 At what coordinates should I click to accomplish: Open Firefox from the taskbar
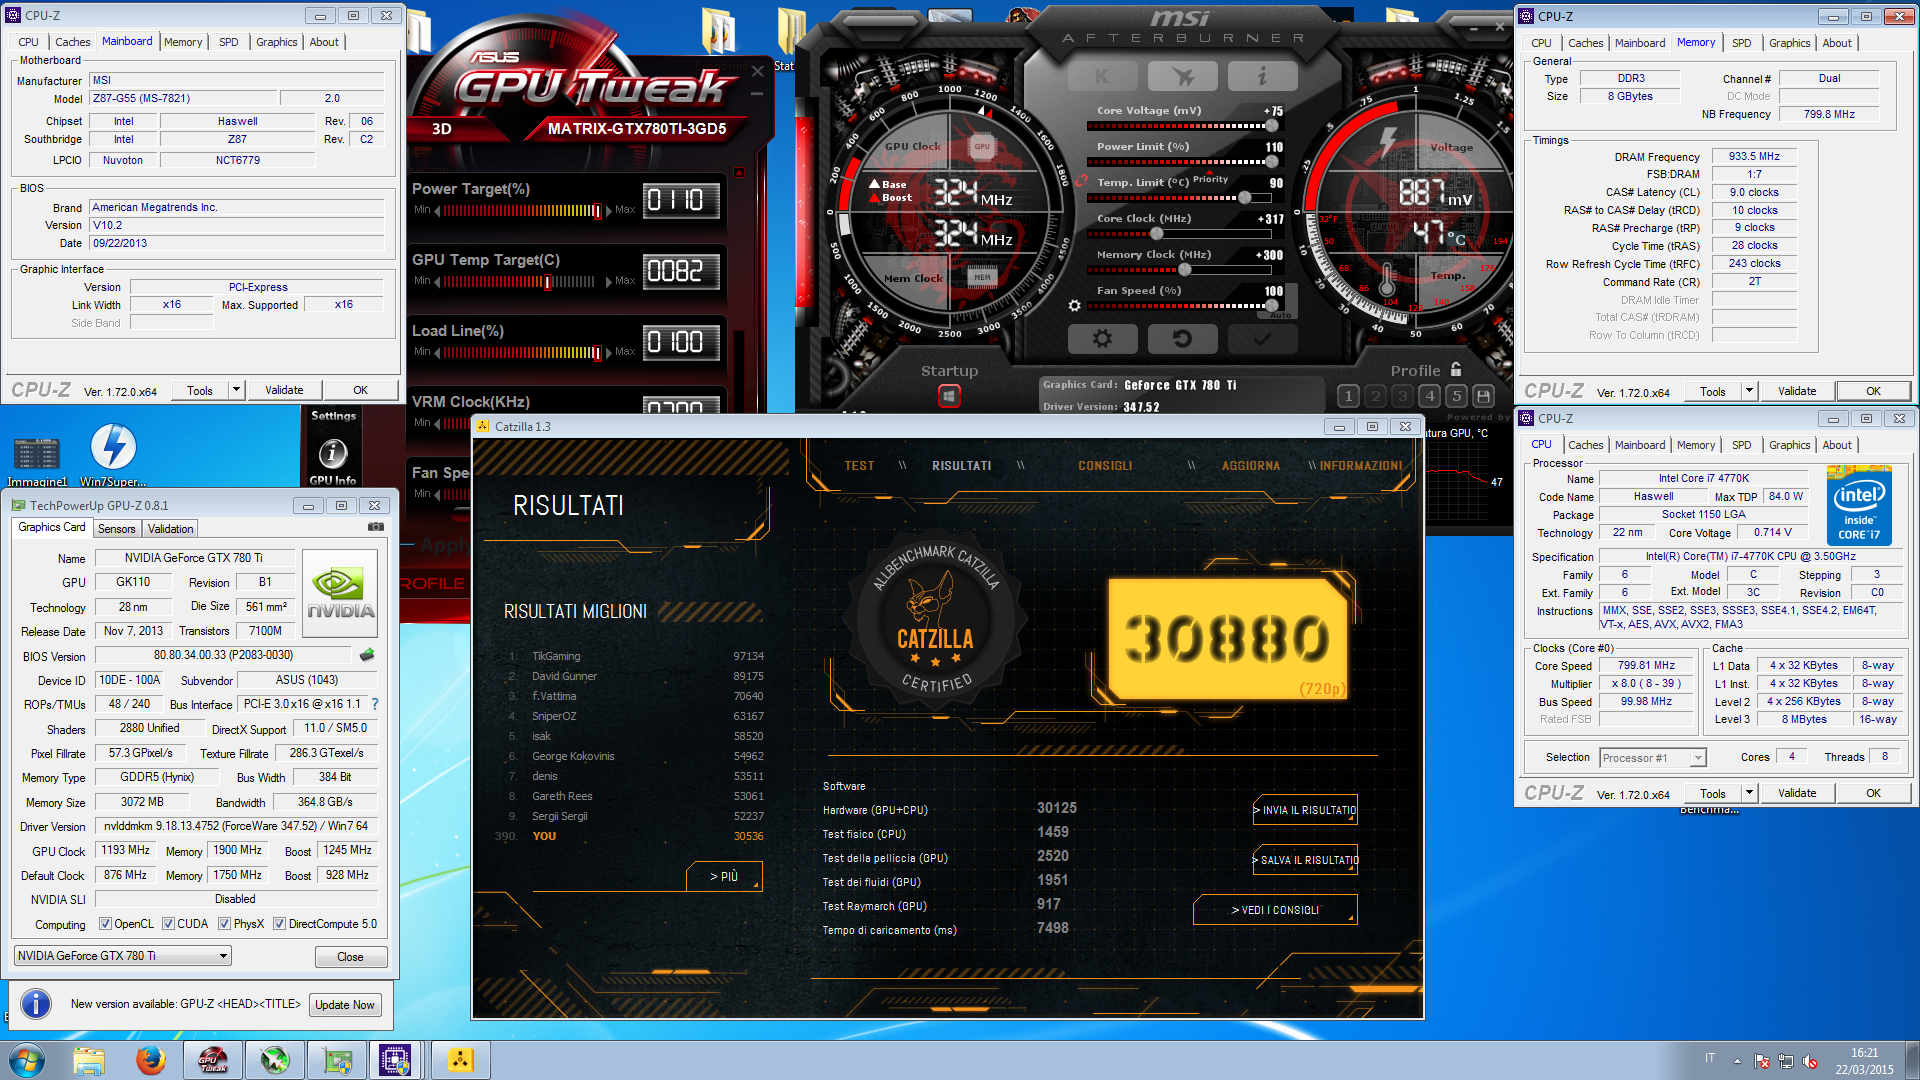point(151,1060)
